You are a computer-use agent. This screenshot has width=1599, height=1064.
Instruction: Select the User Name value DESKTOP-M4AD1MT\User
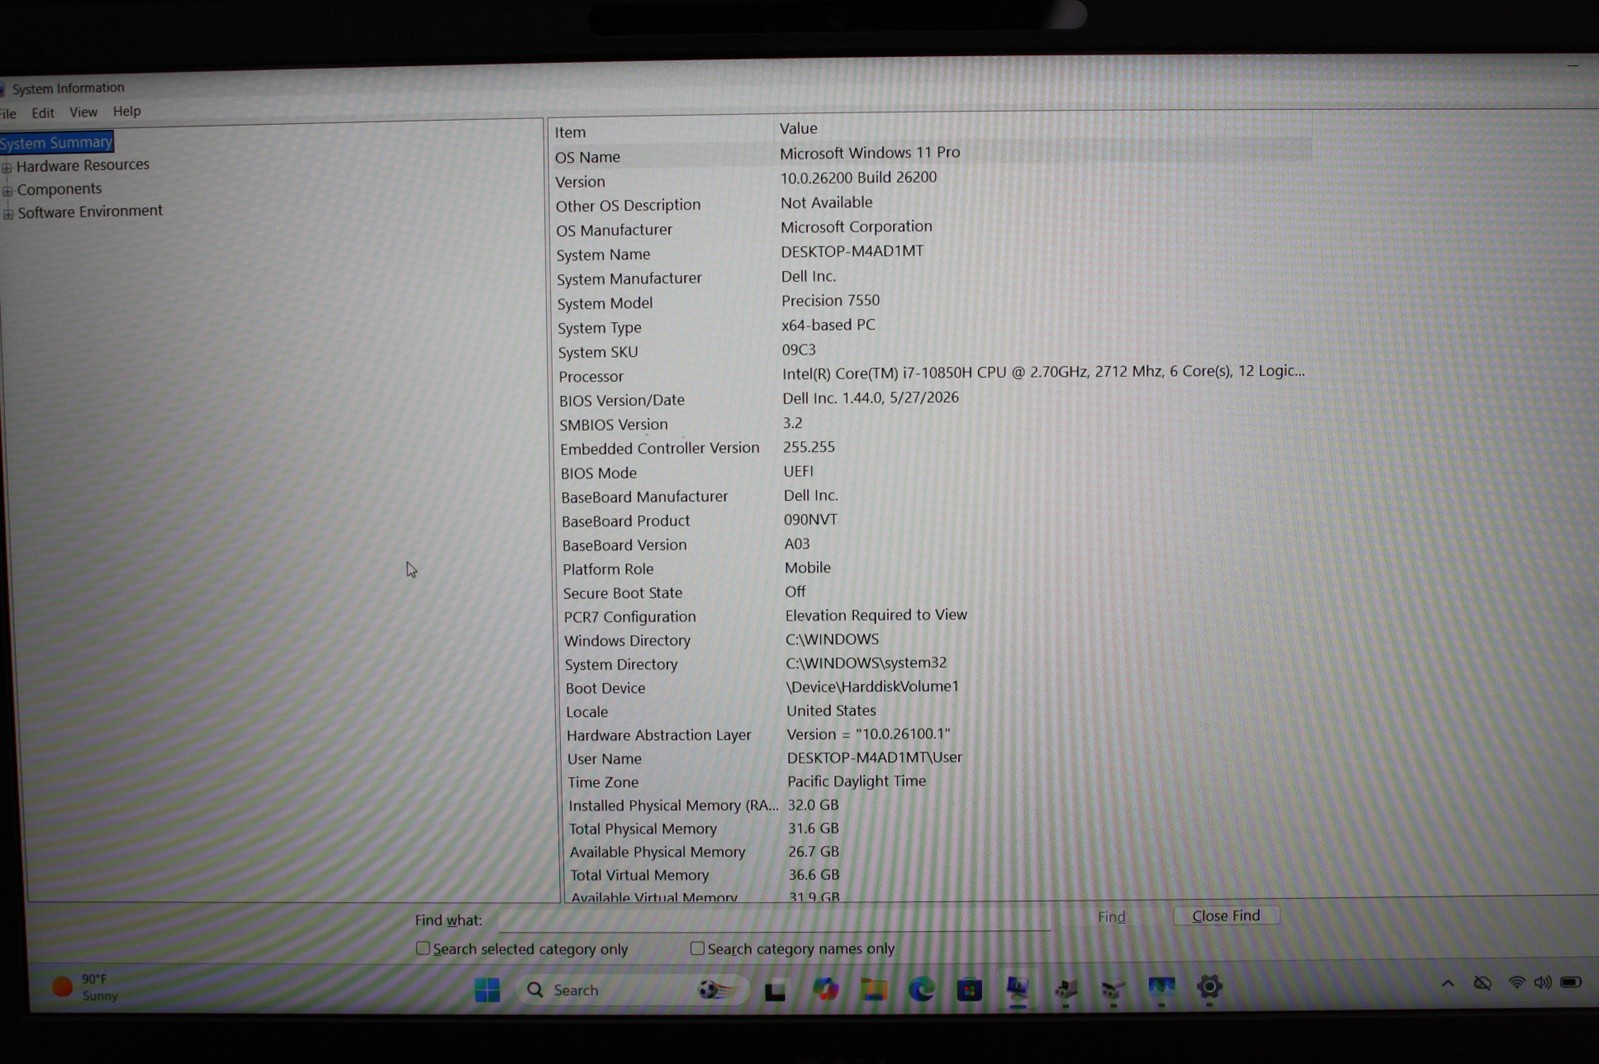click(875, 757)
